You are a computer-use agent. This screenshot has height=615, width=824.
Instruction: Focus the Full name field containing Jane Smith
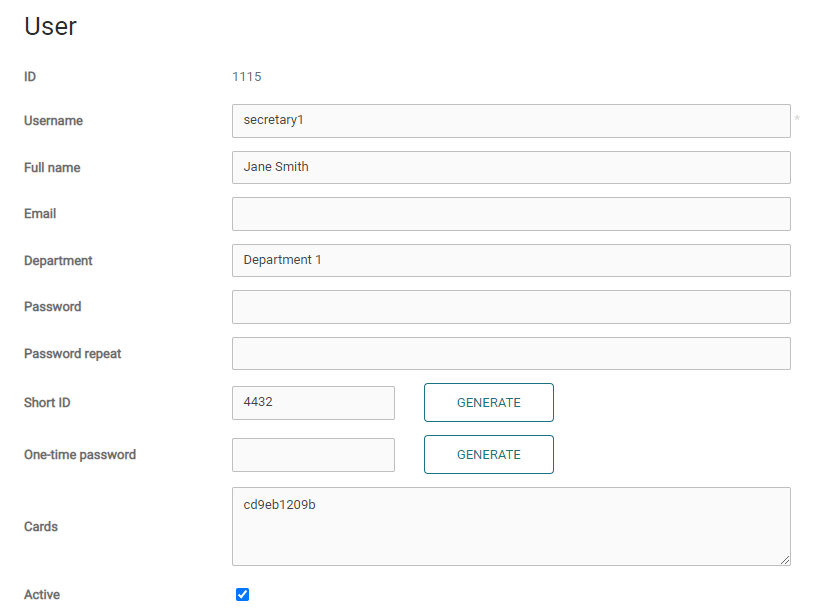coord(510,167)
